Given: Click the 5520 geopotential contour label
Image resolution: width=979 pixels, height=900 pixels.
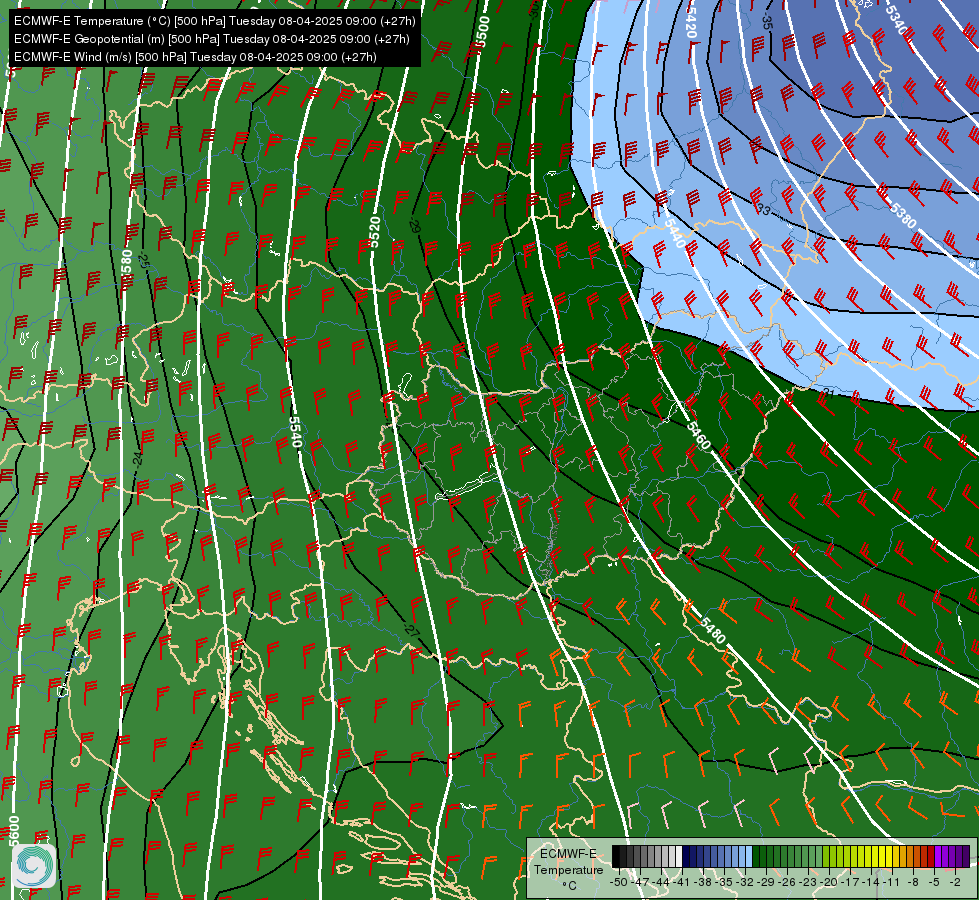Looking at the screenshot, I should point(374,232).
